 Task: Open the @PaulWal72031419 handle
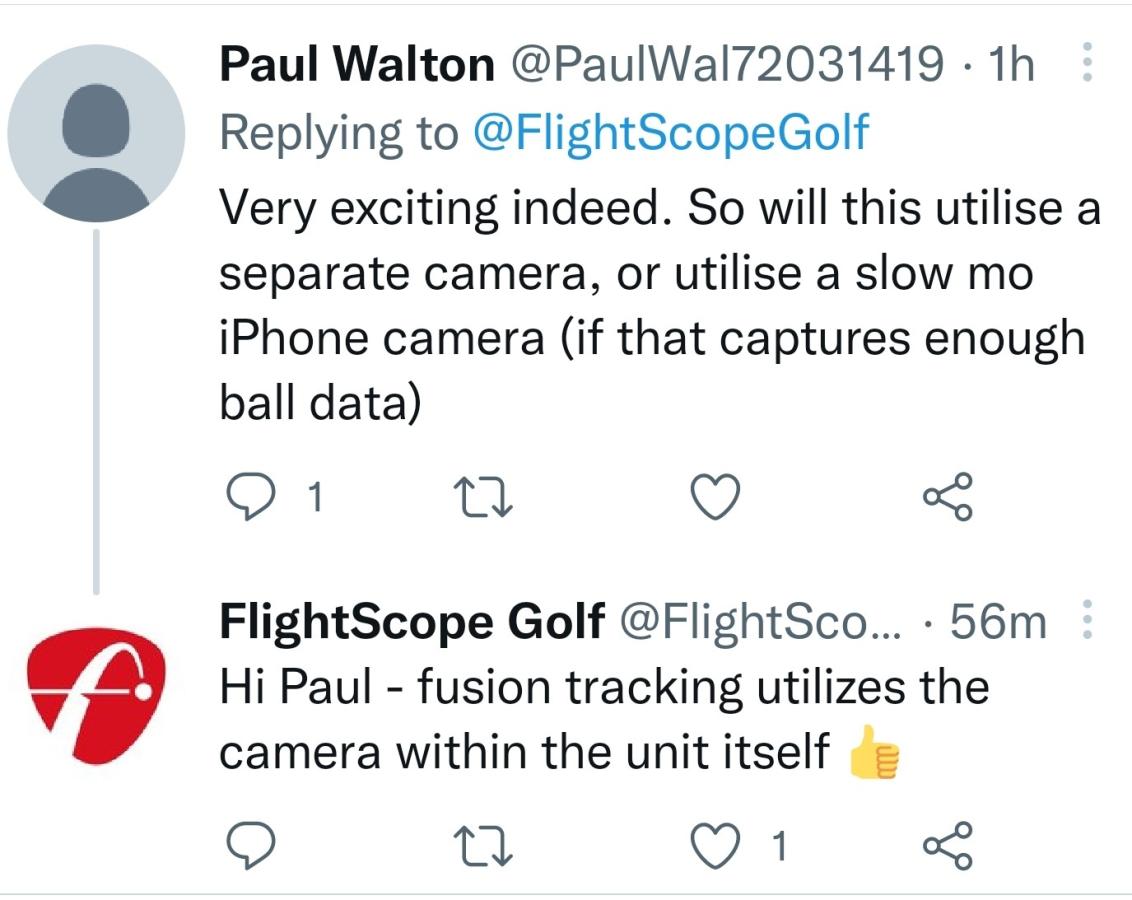pos(727,66)
